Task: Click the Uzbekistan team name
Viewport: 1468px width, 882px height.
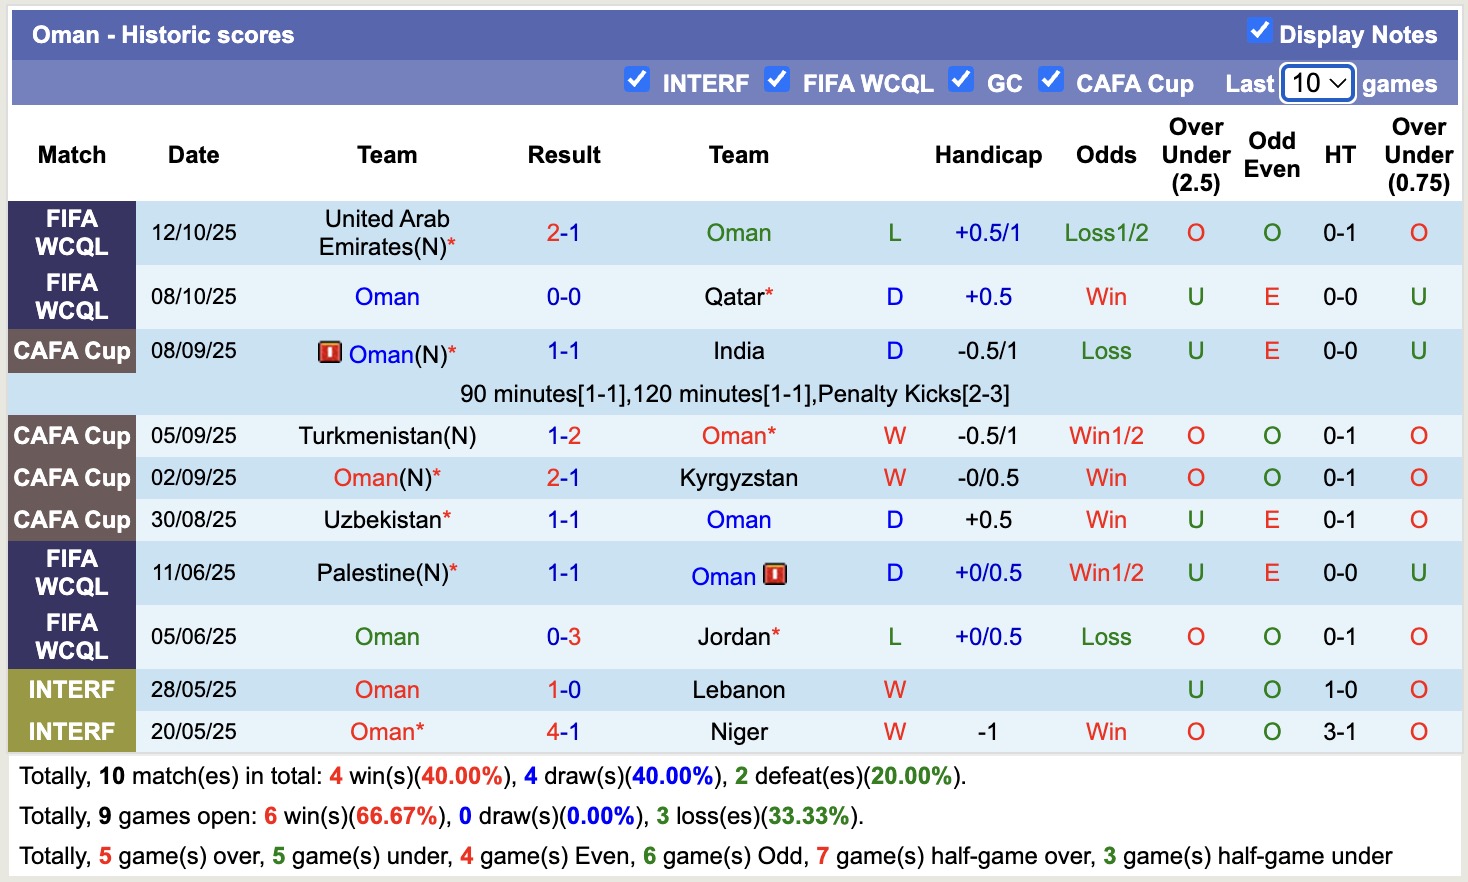Action: pos(382,520)
